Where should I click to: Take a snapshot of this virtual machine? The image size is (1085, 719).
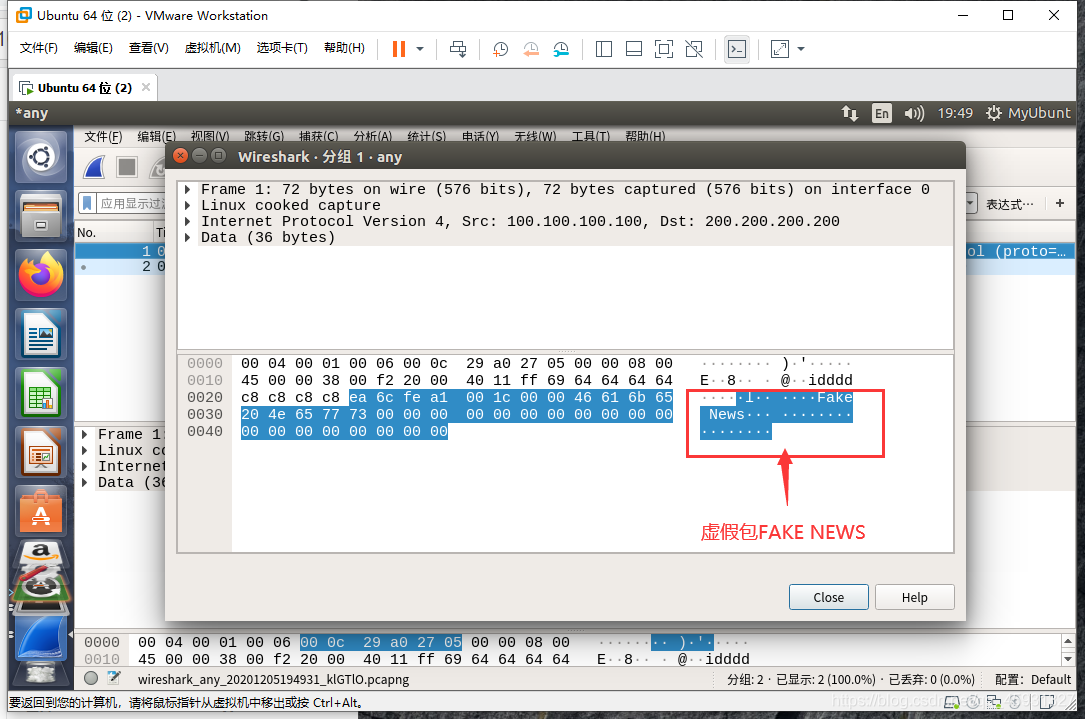tap(500, 49)
